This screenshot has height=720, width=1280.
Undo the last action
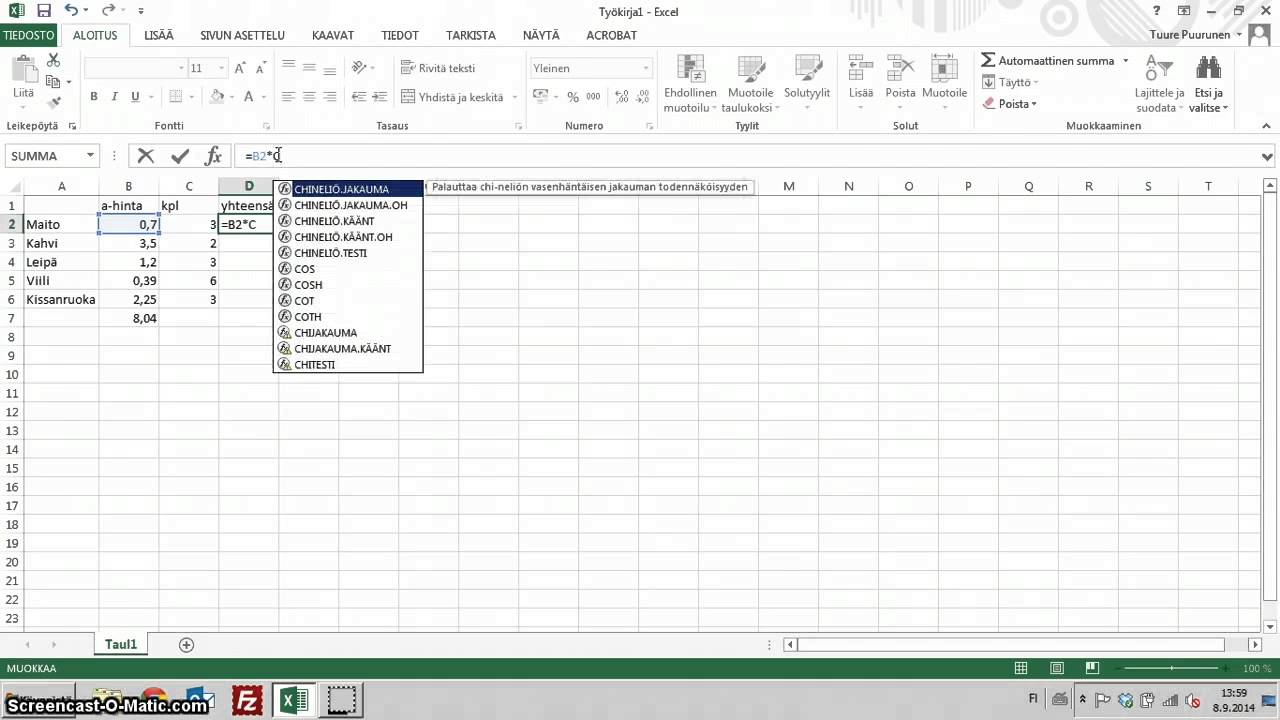(70, 11)
